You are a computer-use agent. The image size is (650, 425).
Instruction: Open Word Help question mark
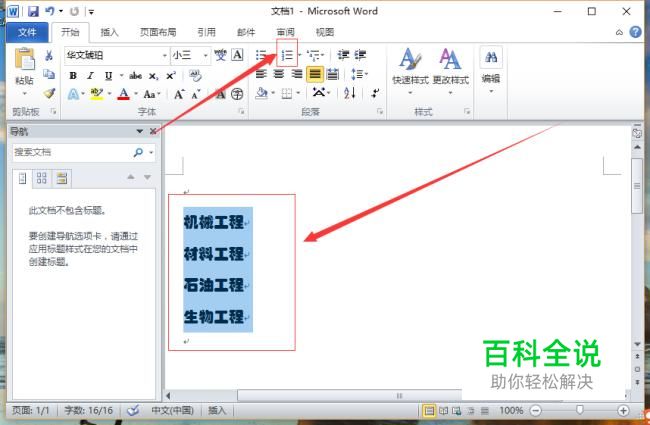(x=635, y=32)
